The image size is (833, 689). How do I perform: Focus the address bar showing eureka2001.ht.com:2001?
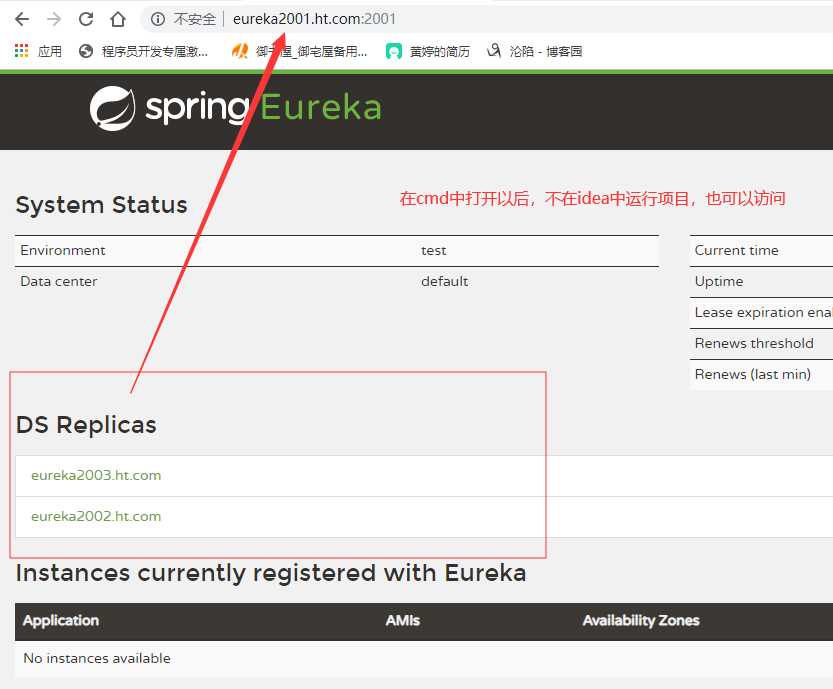(314, 19)
